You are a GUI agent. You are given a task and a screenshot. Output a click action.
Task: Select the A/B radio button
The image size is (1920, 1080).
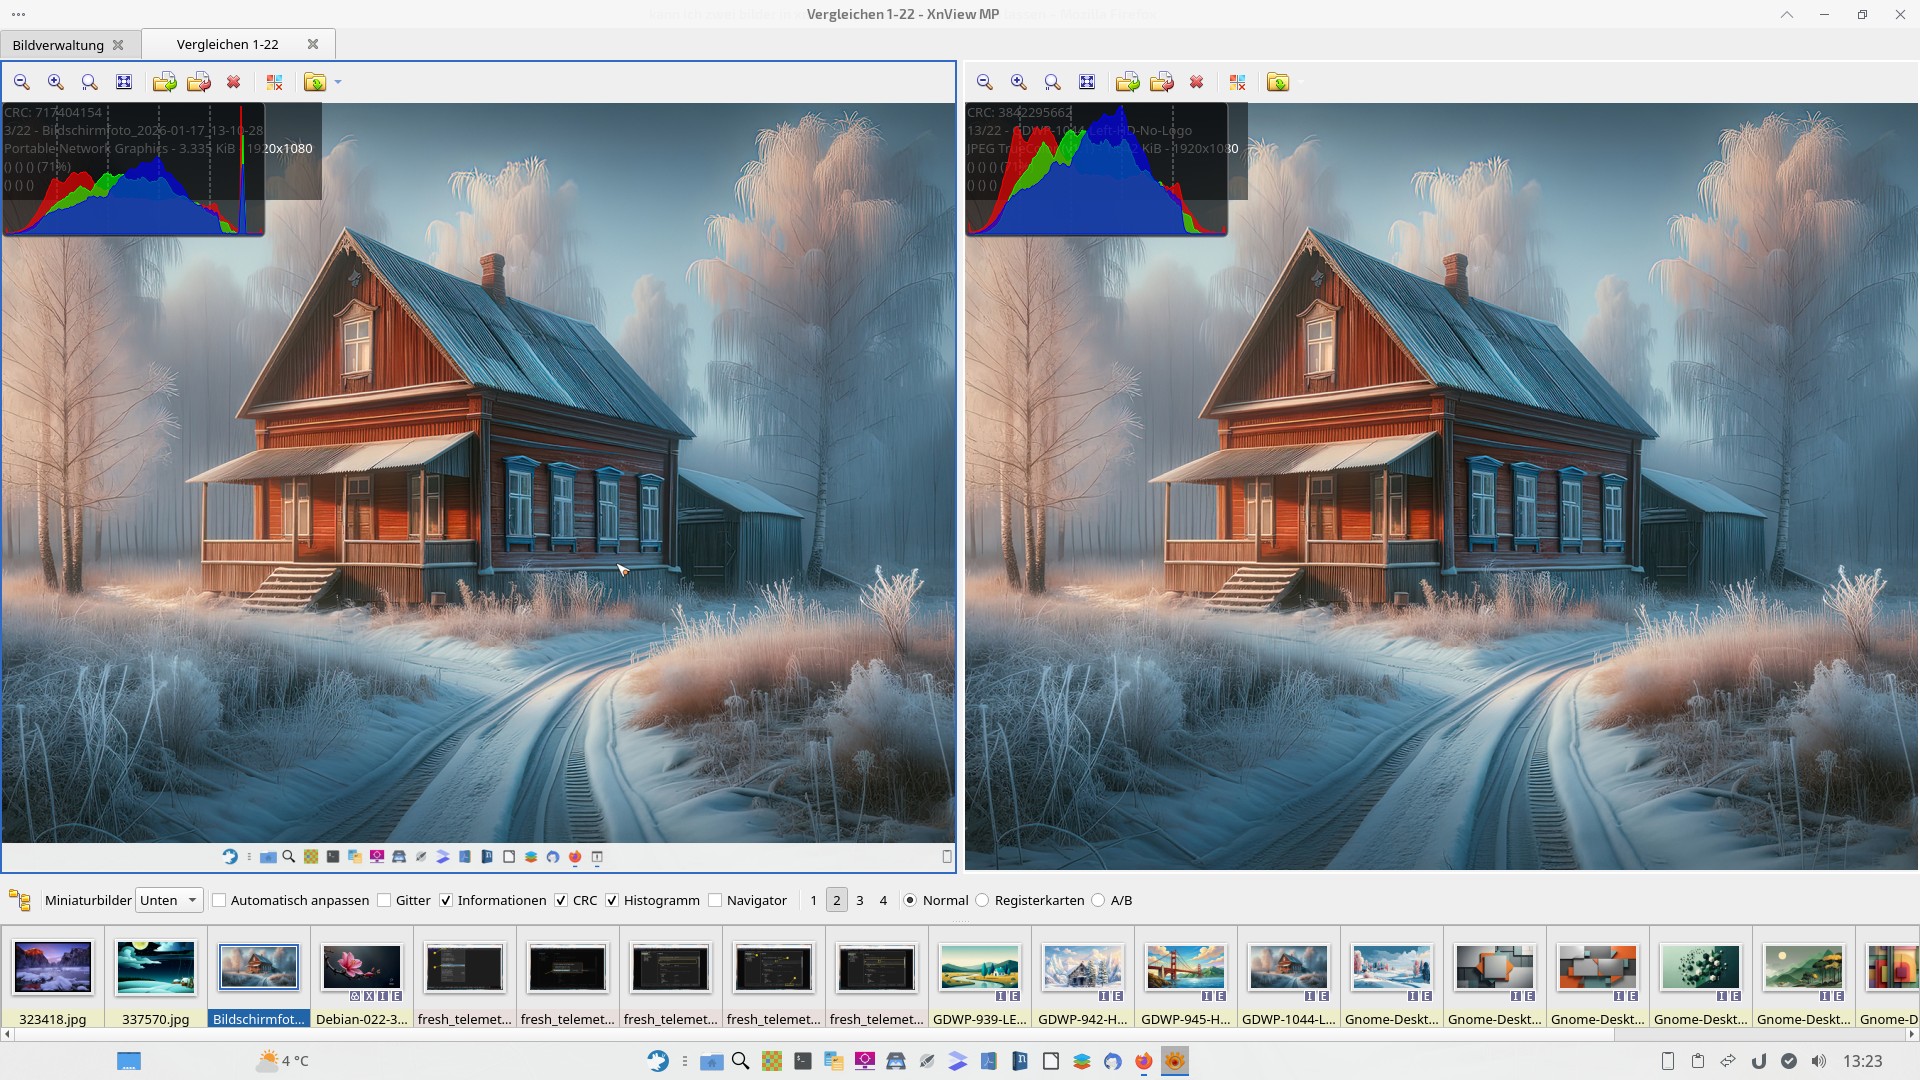coord(1098,900)
